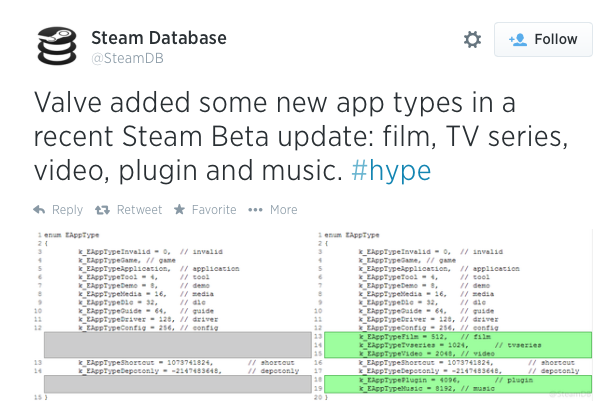Open the gear settings menu
616x410 pixels.
point(473,39)
